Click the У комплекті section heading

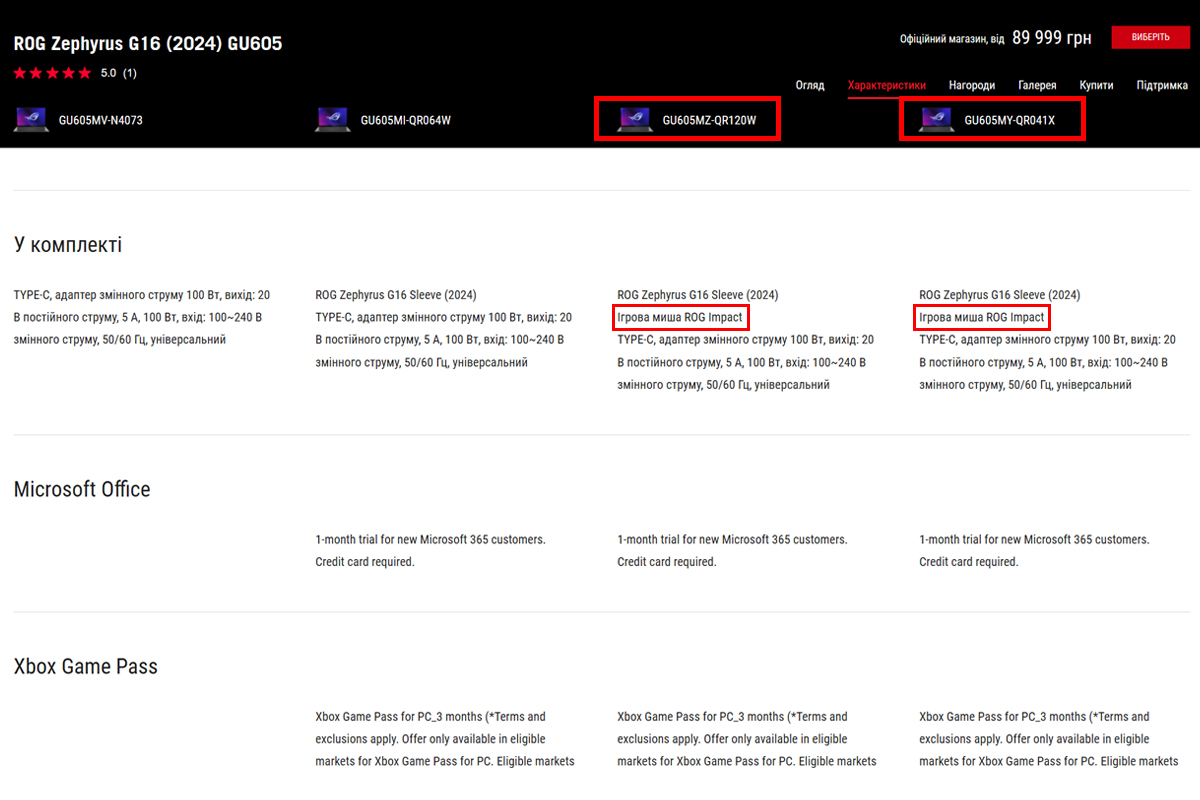(68, 245)
